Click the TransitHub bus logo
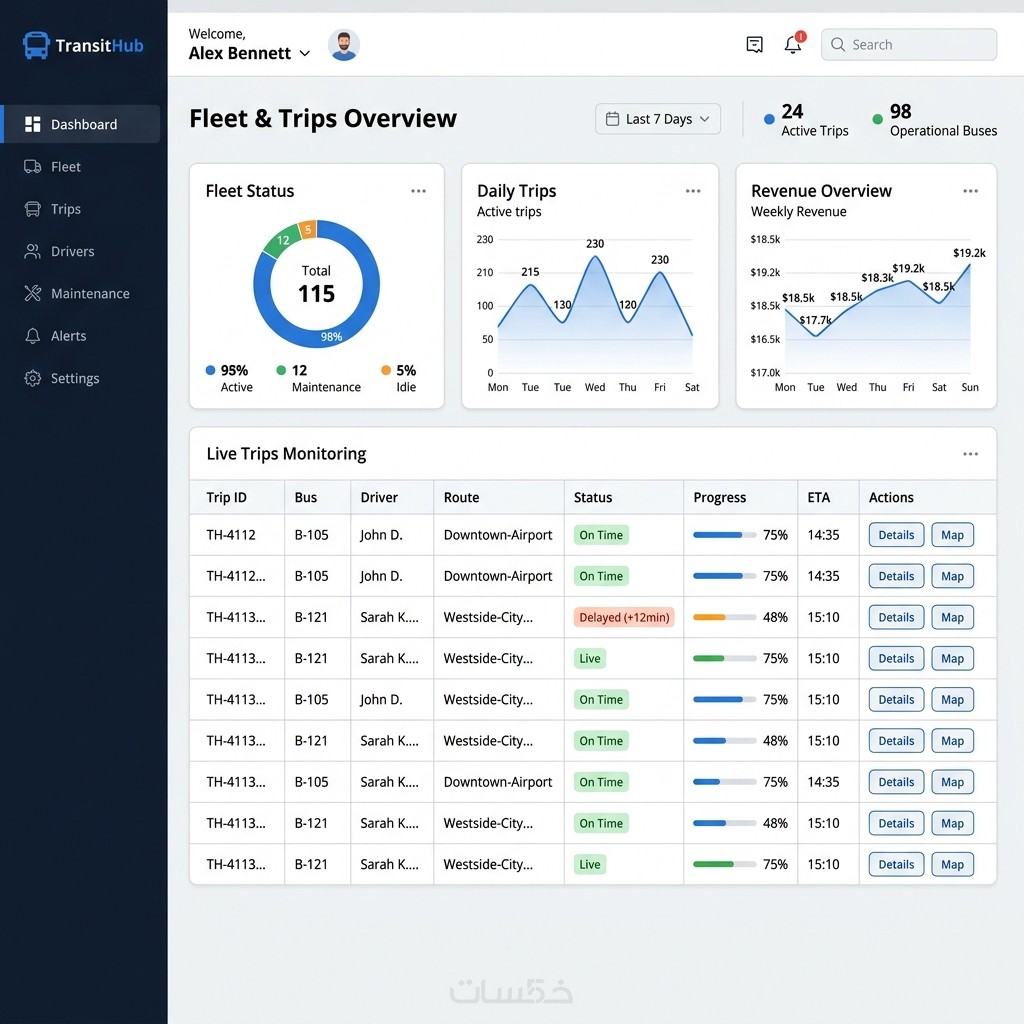The height and width of the screenshot is (1024, 1024). [x=36, y=45]
